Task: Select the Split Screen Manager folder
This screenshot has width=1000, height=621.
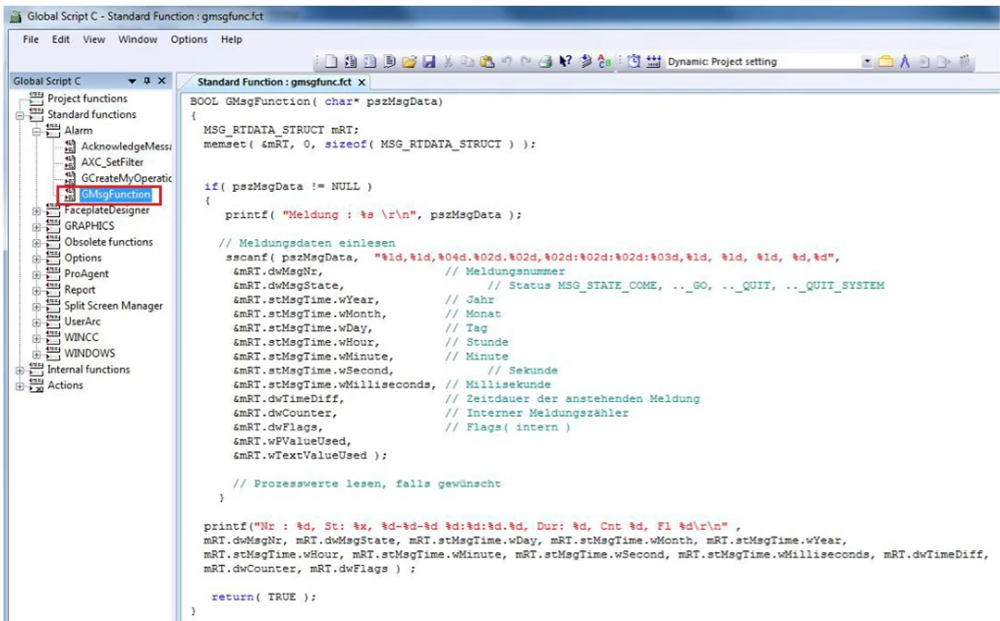Action: pos(113,306)
